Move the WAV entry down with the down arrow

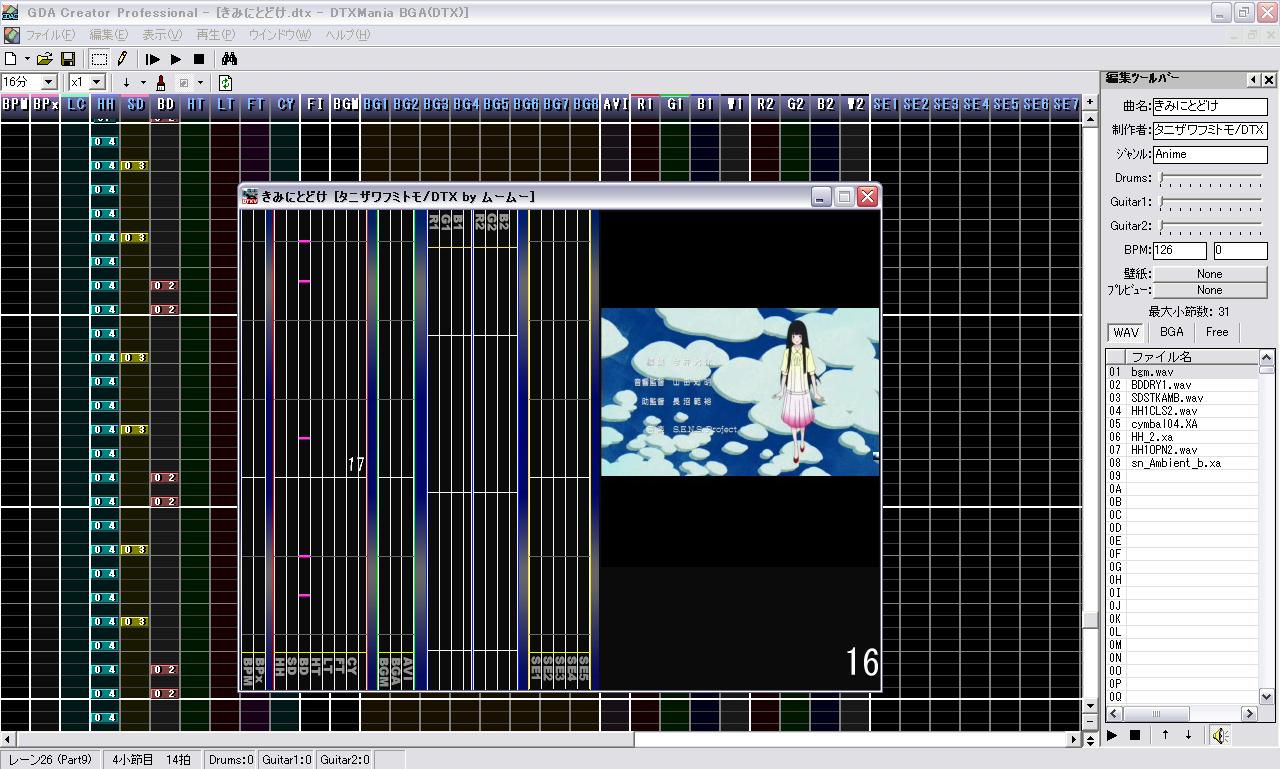[x=1188, y=735]
